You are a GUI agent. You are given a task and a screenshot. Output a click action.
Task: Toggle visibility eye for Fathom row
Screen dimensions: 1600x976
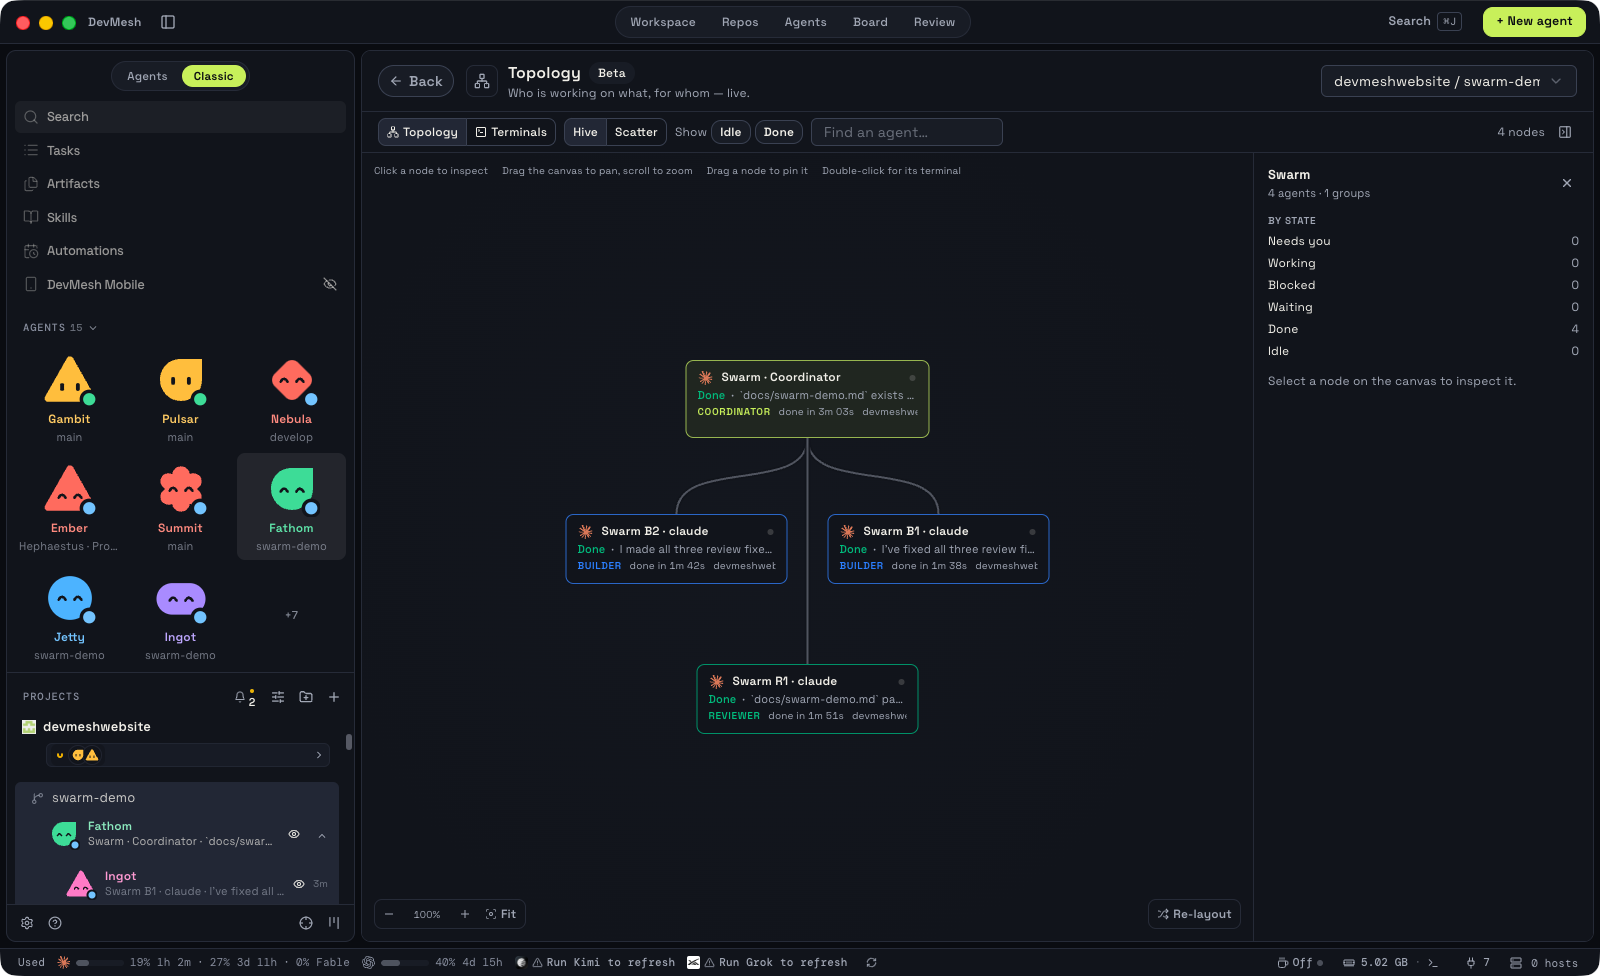[x=294, y=834]
